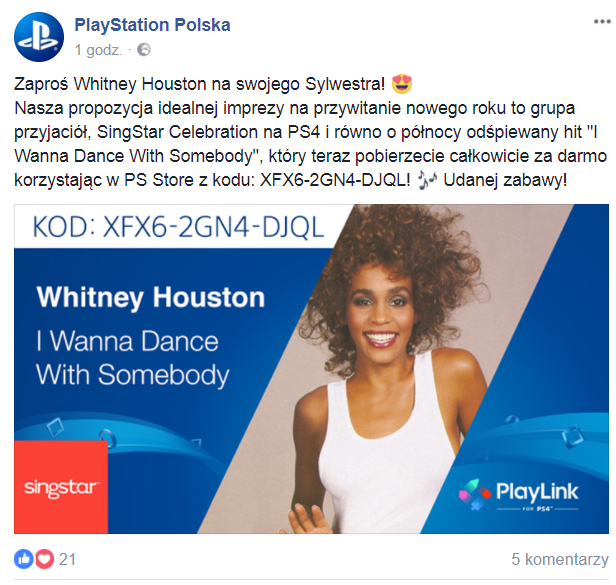Viewport: 616px width, 585px height.
Task: Click the "1 godz." timestamp link
Action: (x=98, y=50)
